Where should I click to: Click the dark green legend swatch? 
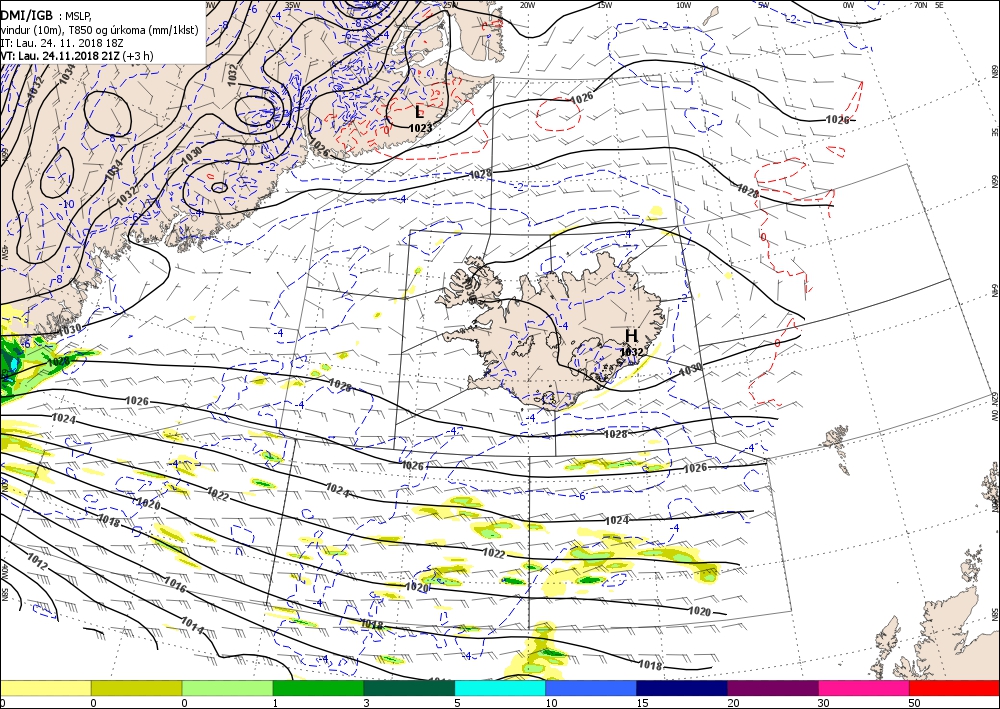pos(409,688)
